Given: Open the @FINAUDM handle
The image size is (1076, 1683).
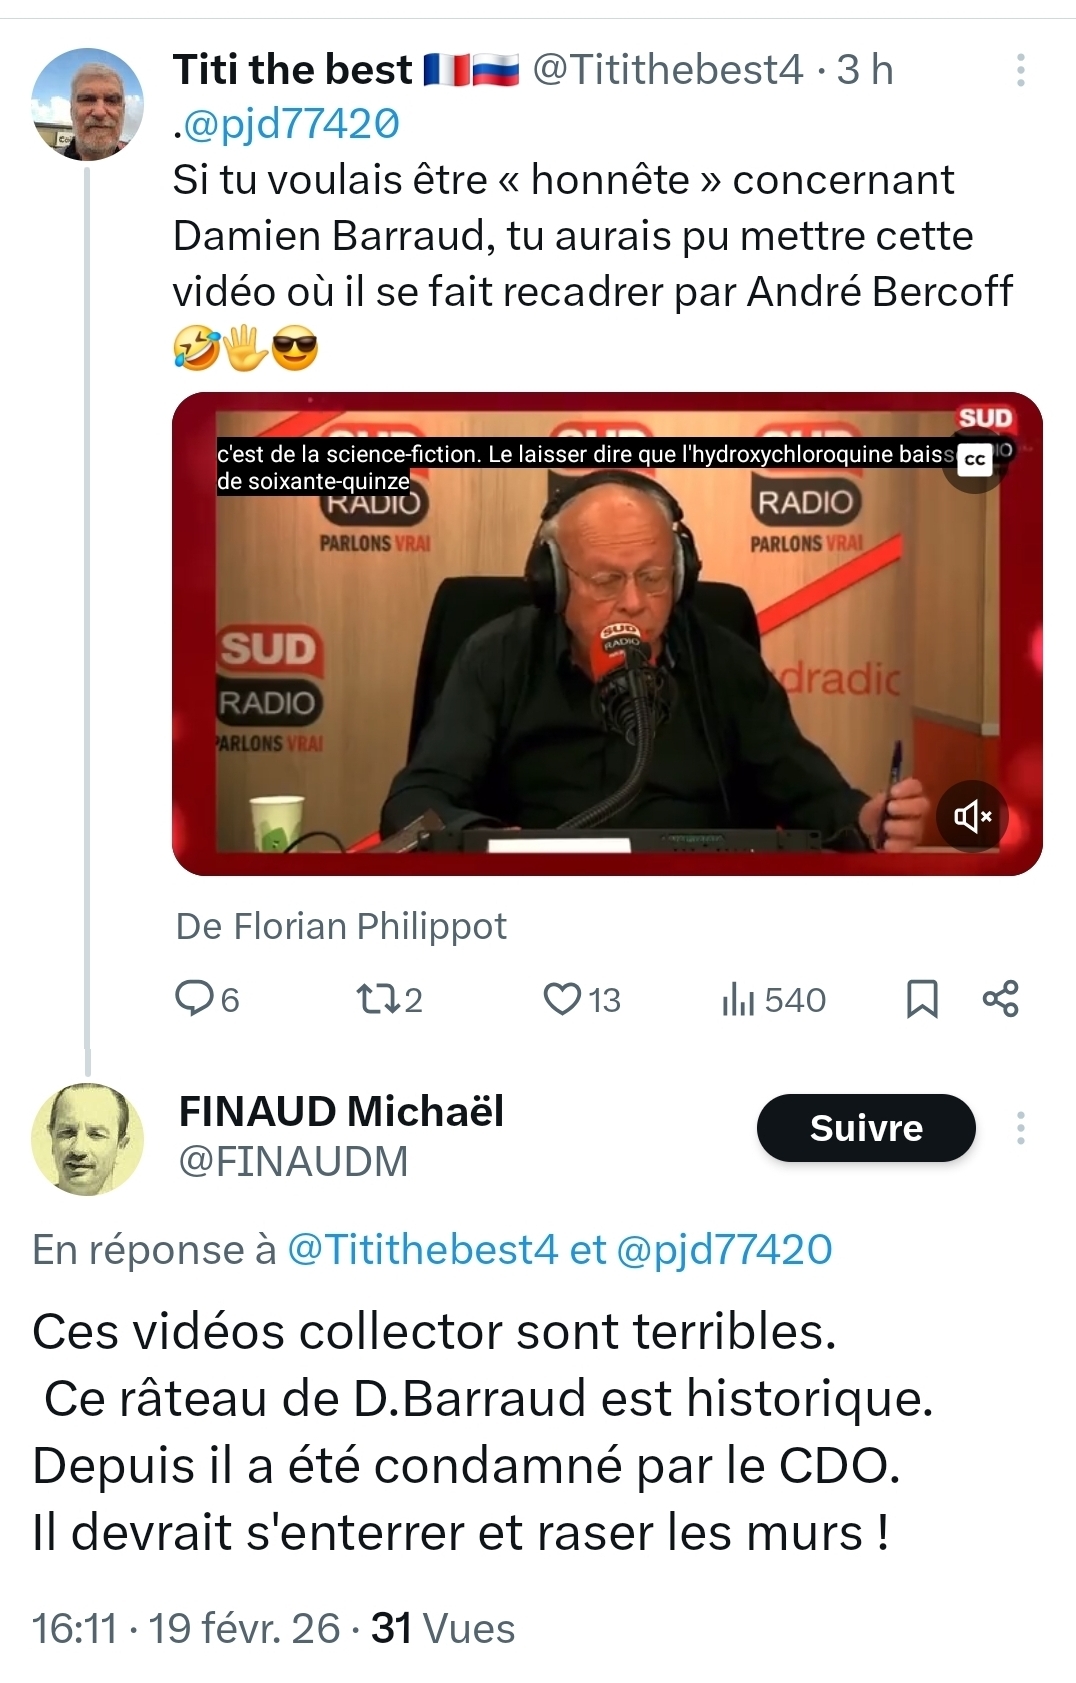Looking at the screenshot, I should click(293, 1162).
